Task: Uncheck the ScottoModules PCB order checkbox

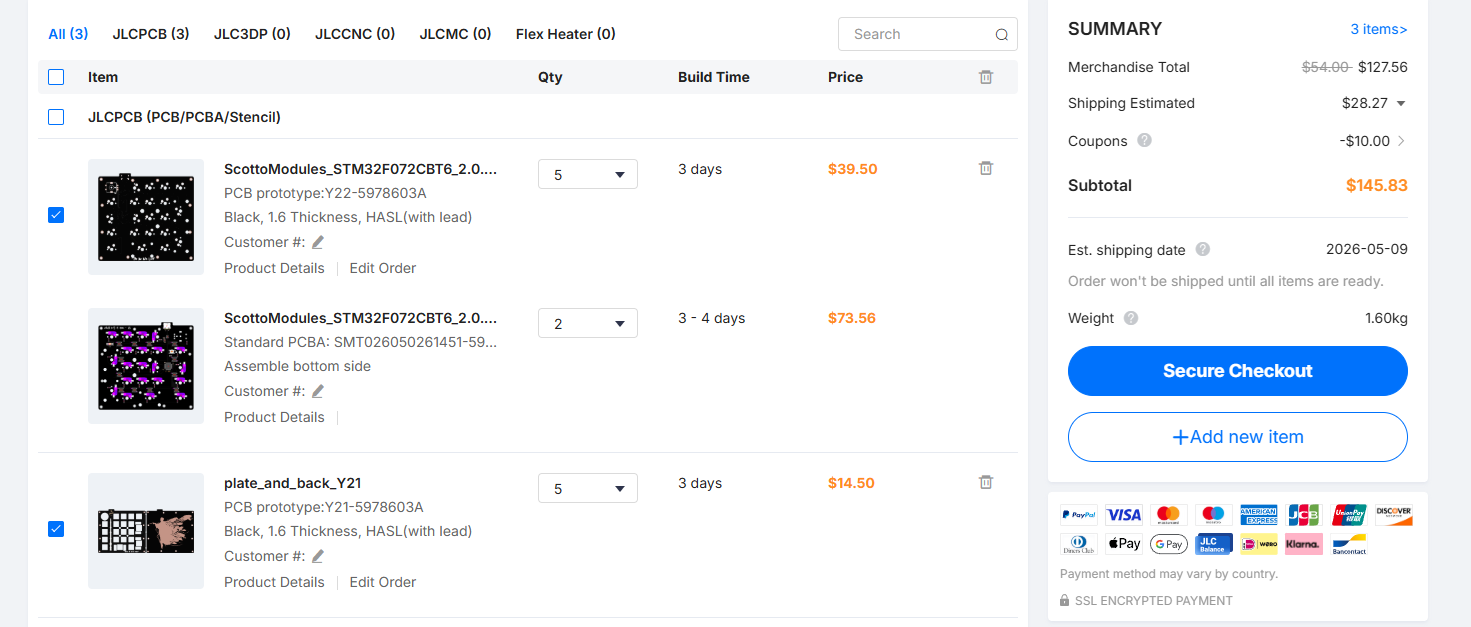Action: click(x=56, y=215)
